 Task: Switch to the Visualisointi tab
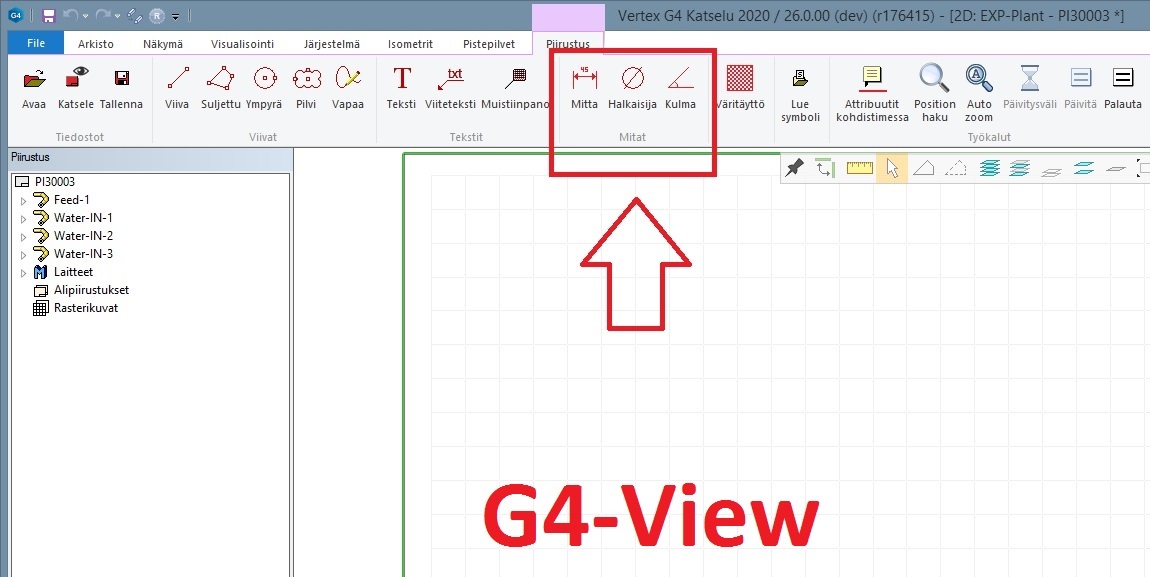pos(243,44)
